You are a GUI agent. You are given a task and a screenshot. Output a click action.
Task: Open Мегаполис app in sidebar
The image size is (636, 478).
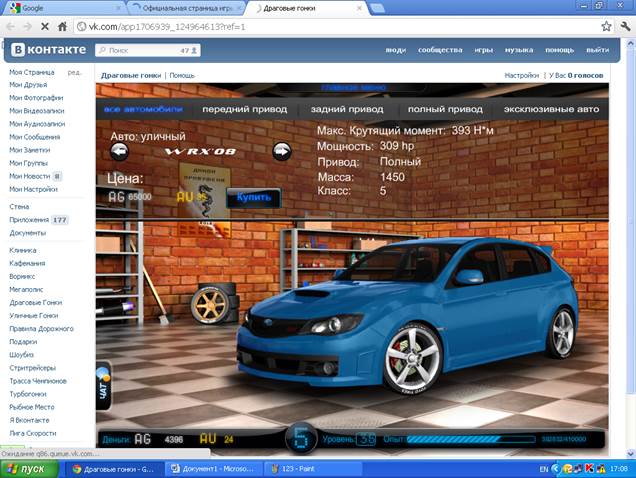26,289
